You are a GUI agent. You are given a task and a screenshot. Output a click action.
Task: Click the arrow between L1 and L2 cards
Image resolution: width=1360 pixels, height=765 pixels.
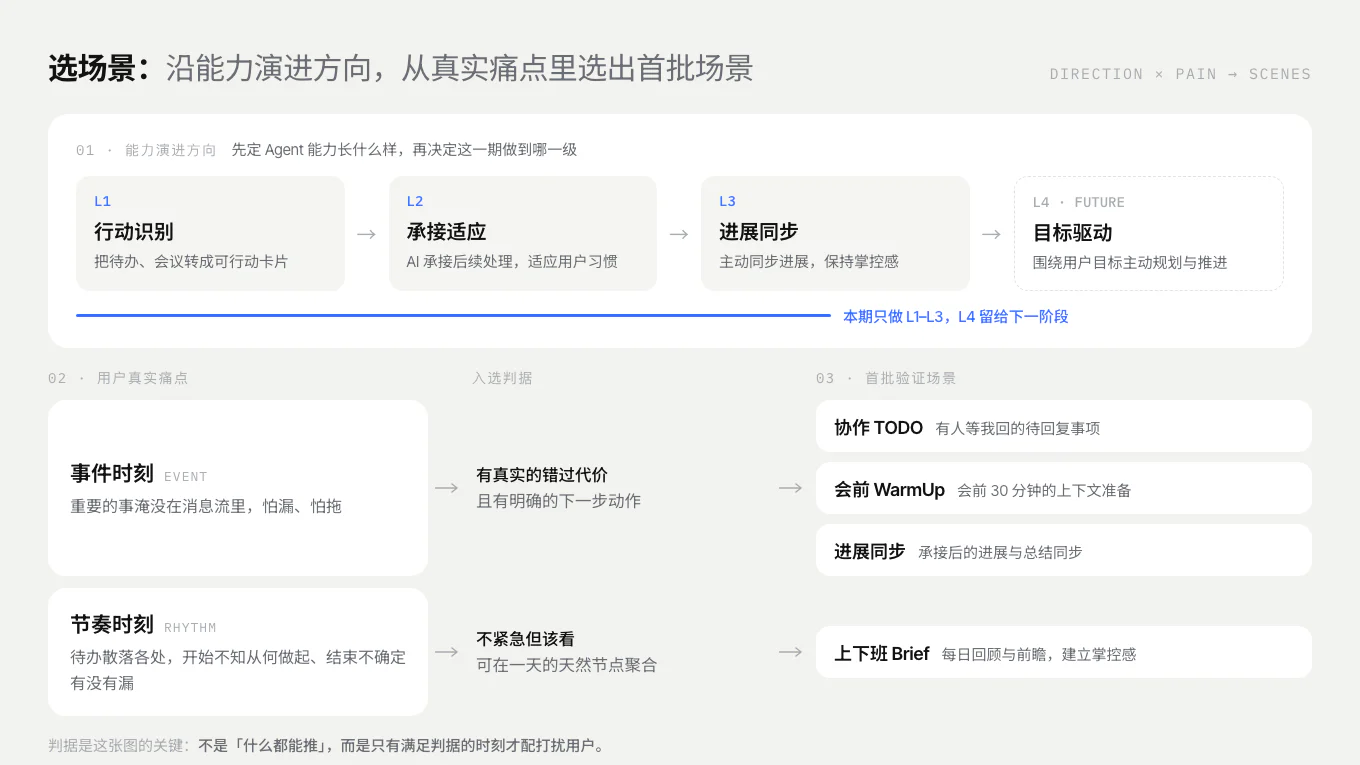pyautogui.click(x=367, y=234)
